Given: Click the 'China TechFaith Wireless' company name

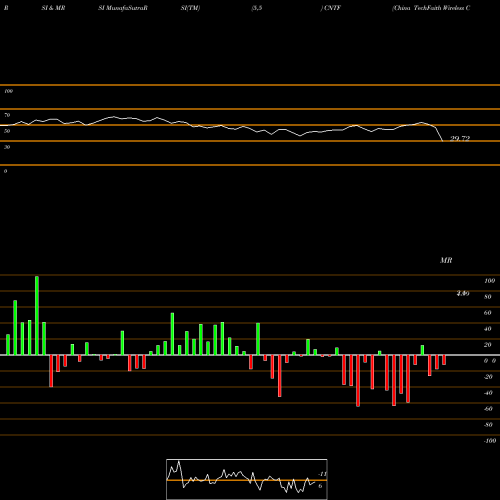Looking at the screenshot, I should click(x=429, y=8).
